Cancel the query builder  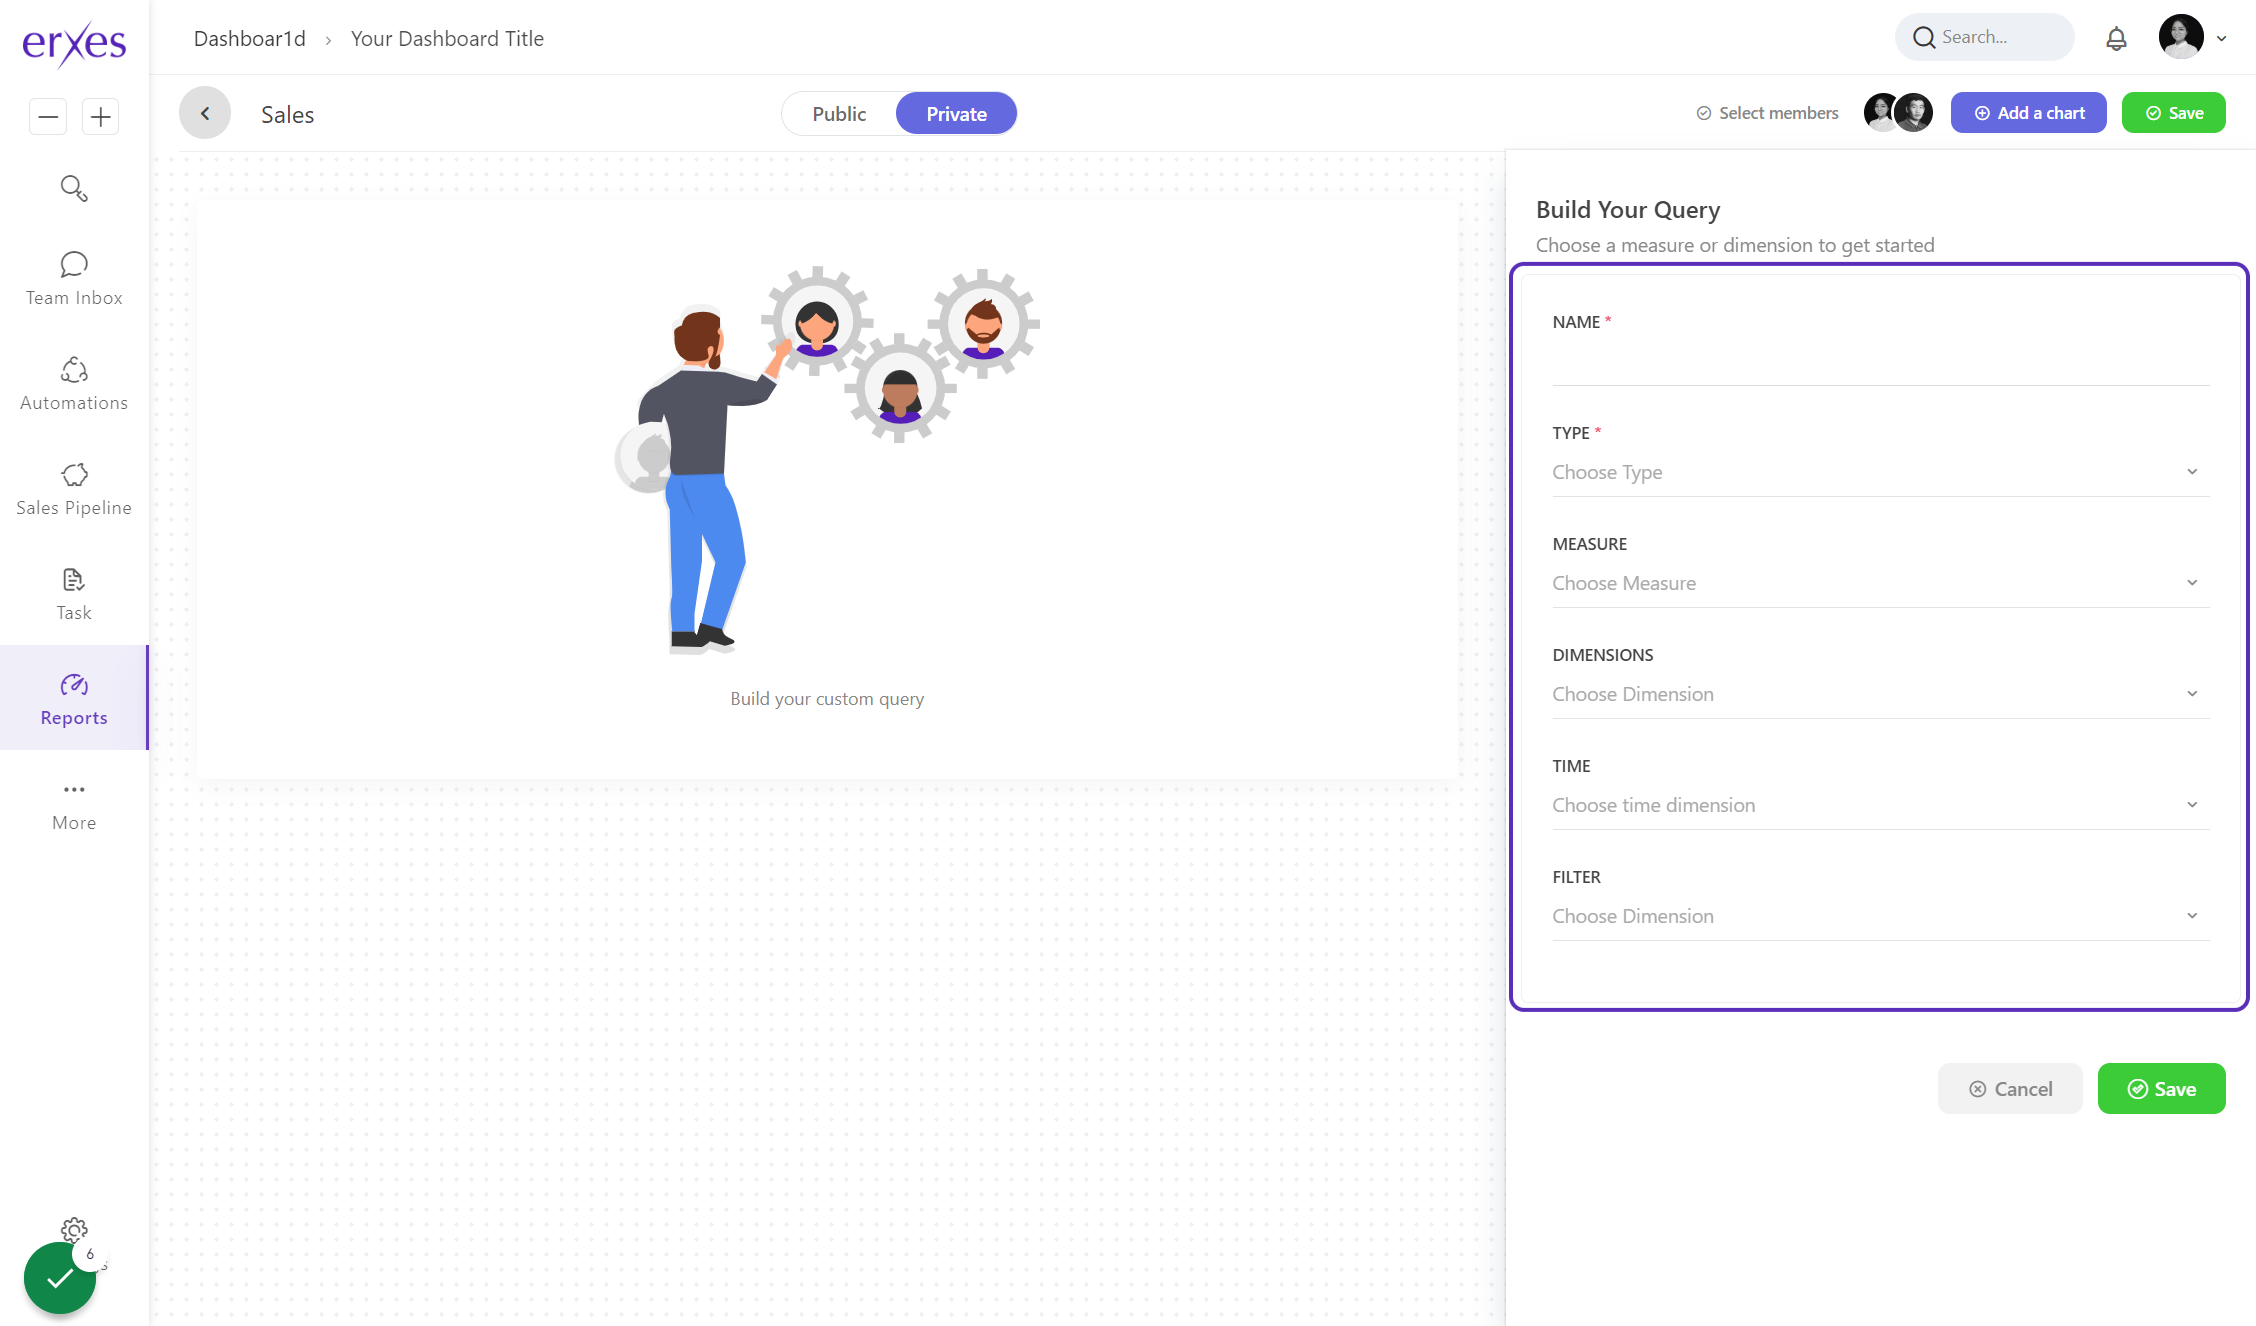[2010, 1089]
